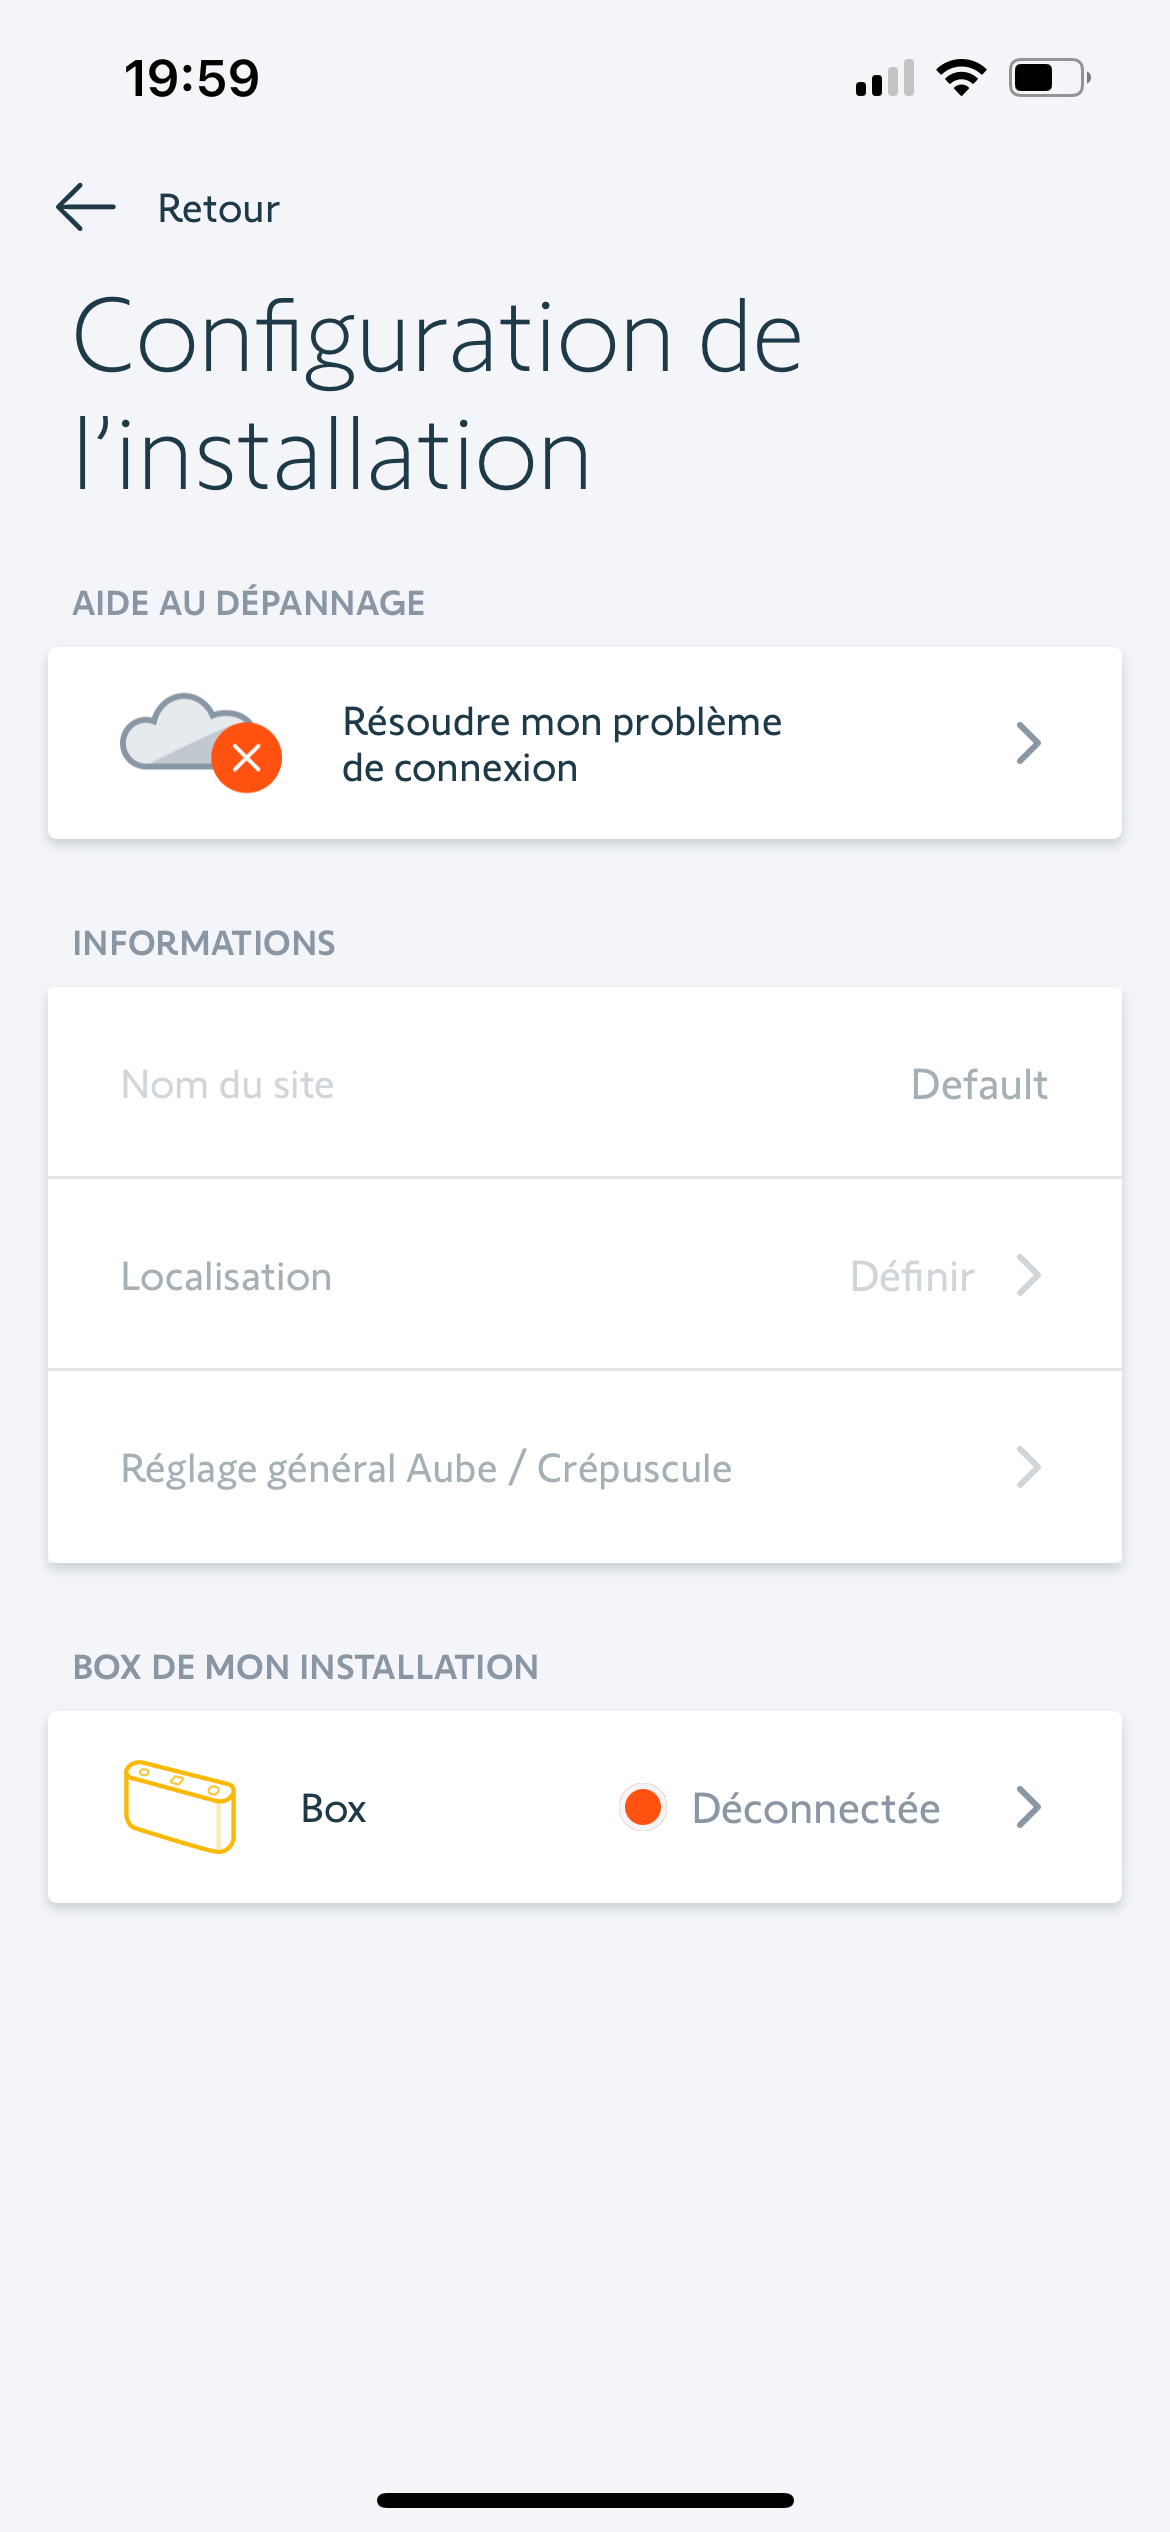Tap the "Déconnectée" status text
The image size is (1170, 2532).
tap(816, 1808)
